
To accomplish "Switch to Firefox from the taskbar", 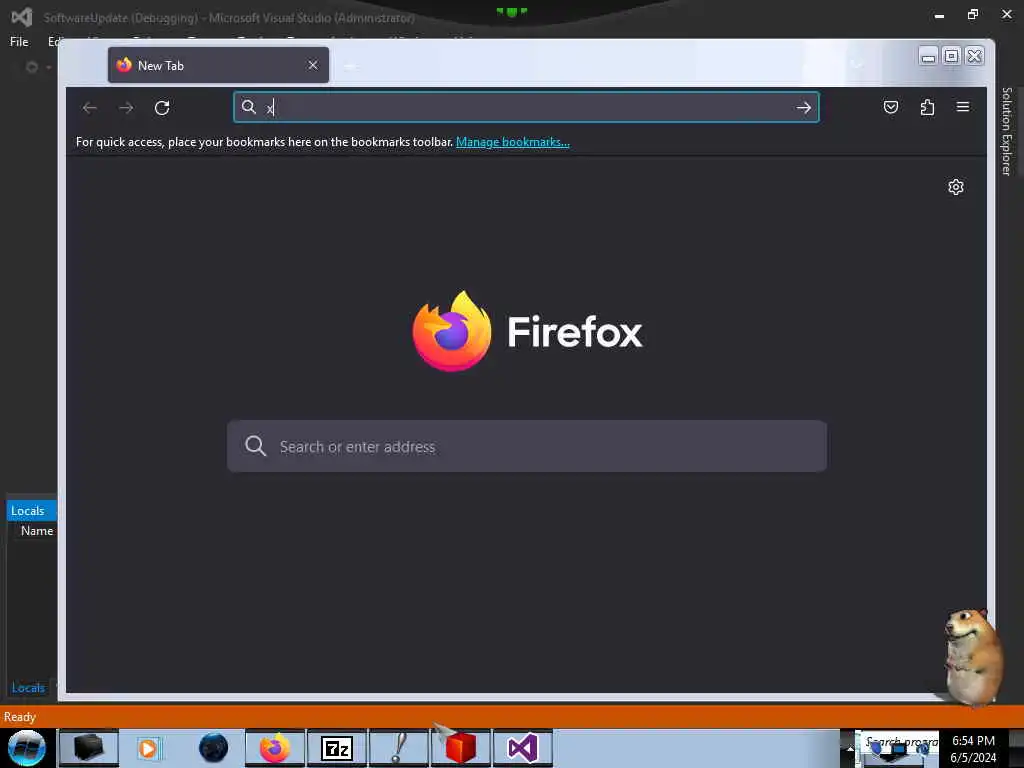I will tap(275, 748).
